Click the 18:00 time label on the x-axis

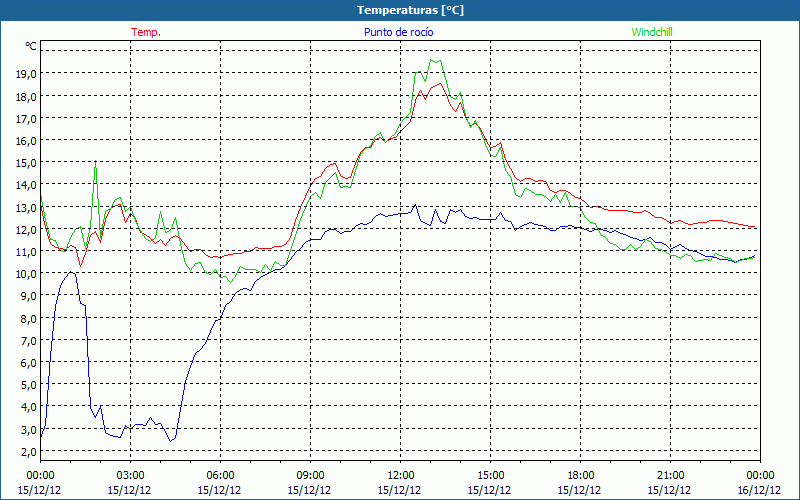581,476
